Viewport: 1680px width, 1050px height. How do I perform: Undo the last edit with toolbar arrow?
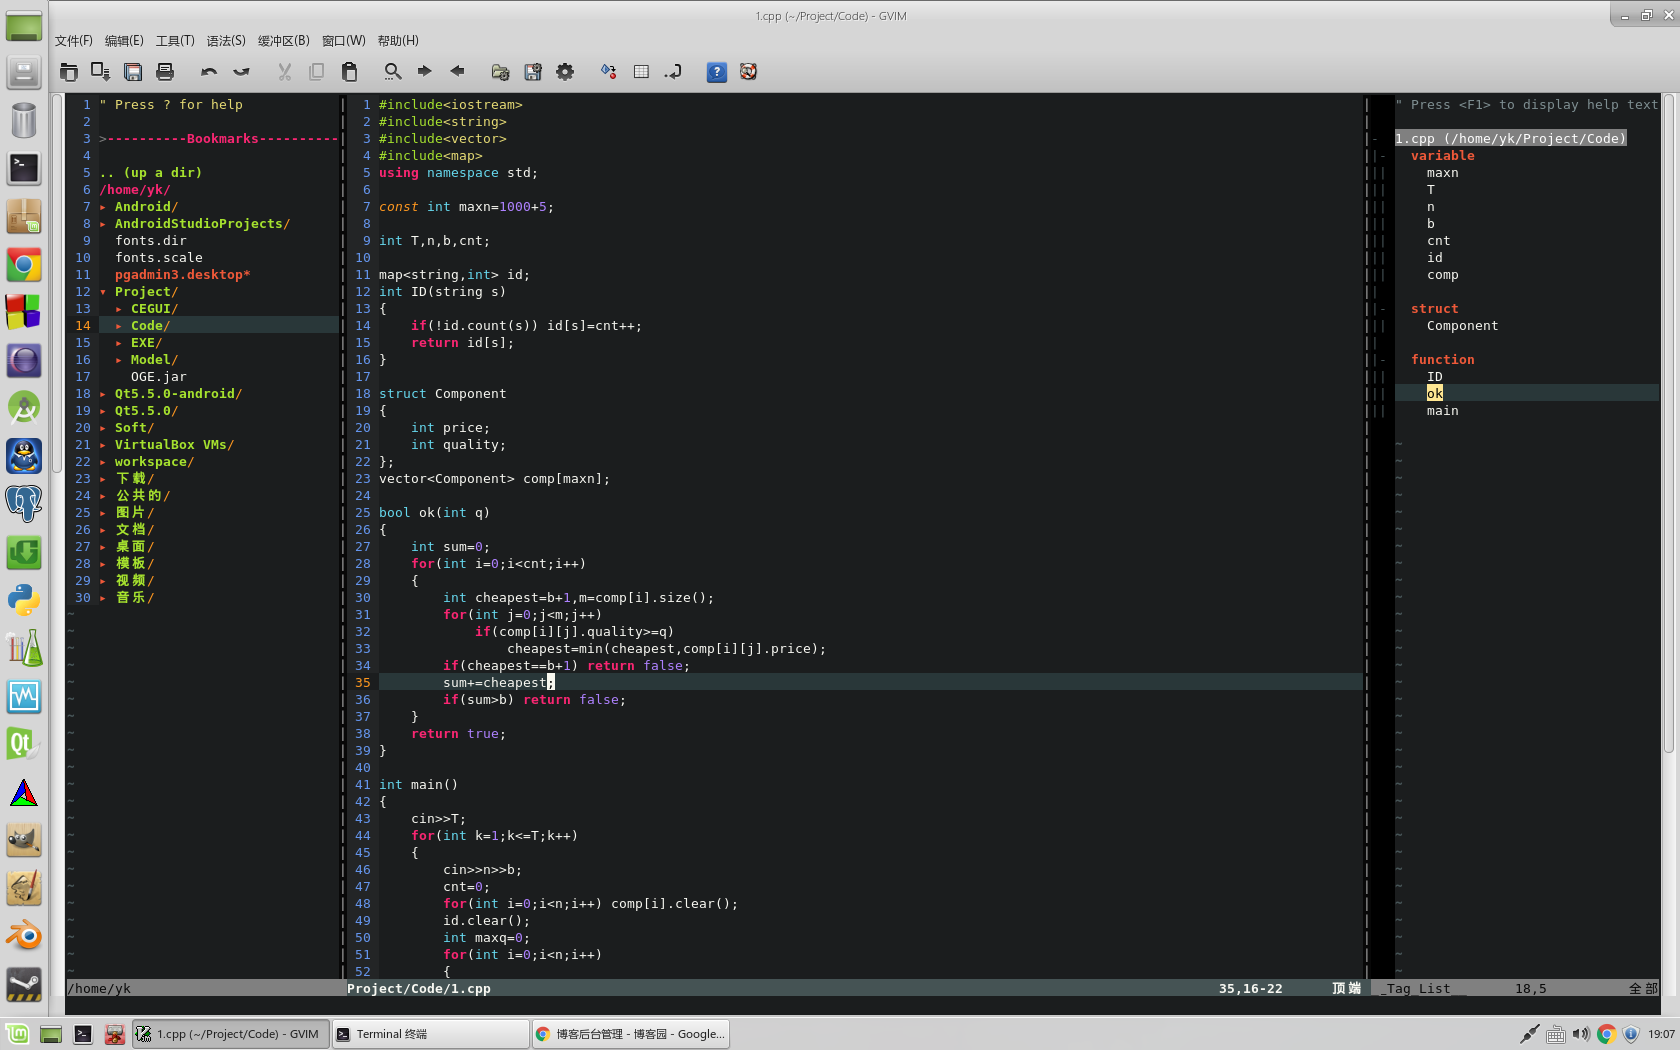tap(208, 72)
